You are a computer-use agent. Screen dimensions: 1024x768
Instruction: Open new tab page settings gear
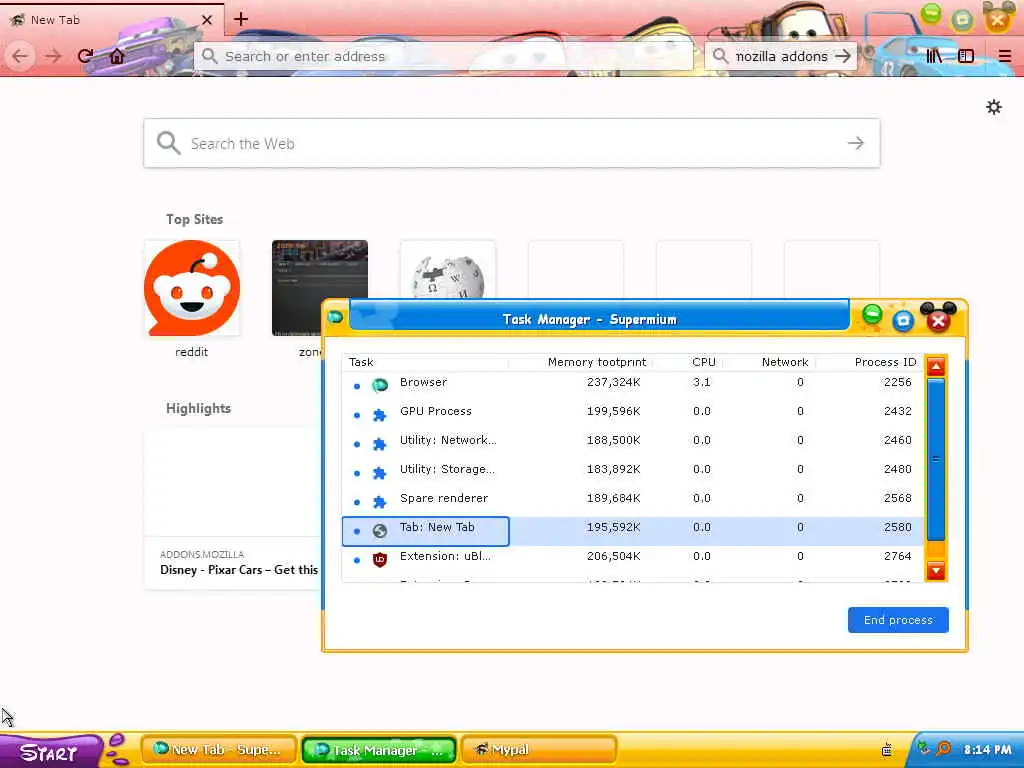tap(993, 107)
